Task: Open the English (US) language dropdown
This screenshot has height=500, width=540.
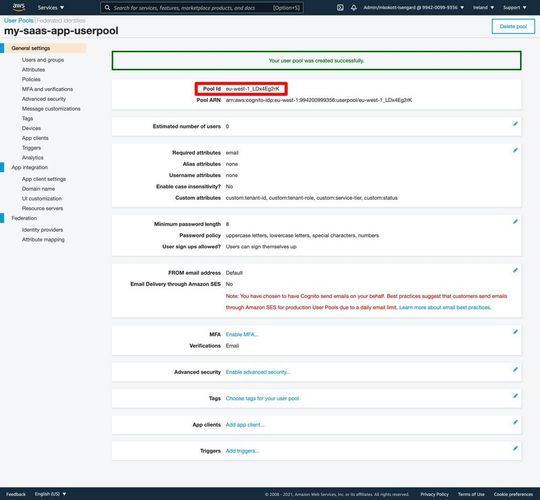Action: tap(50, 494)
